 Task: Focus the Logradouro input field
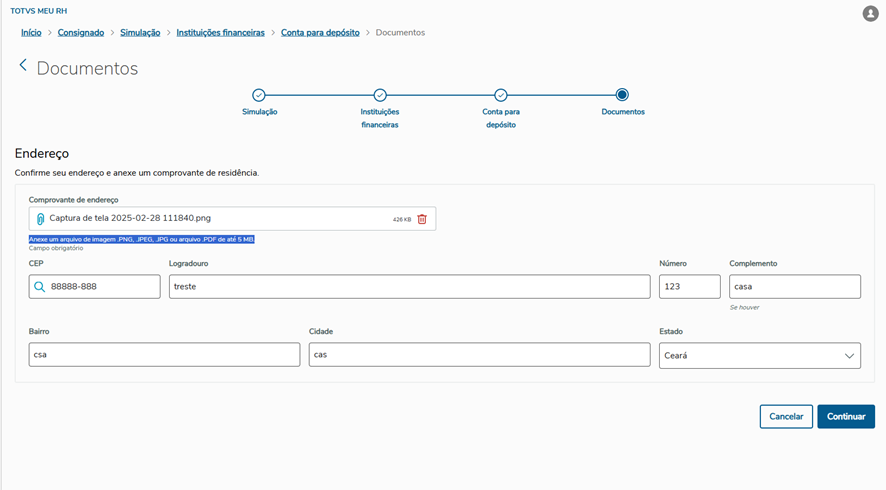click(x=409, y=287)
